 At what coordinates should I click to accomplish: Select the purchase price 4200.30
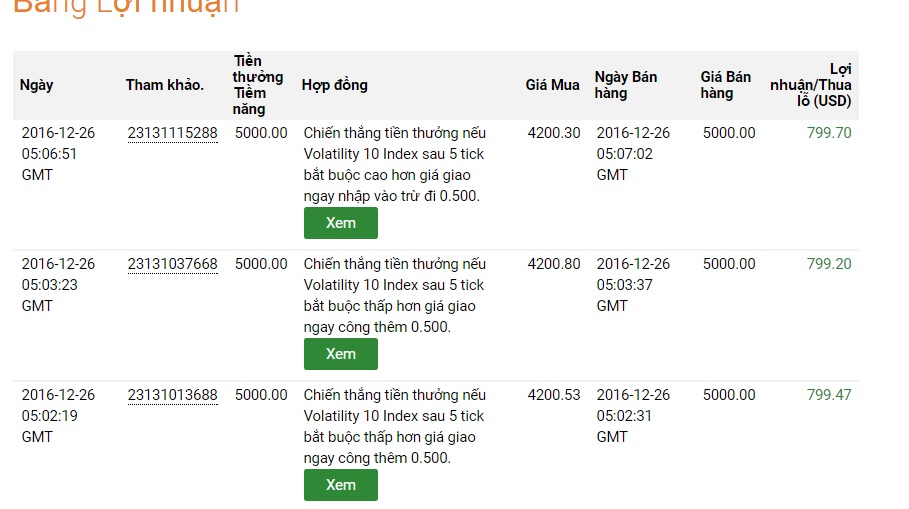pyautogui.click(x=554, y=133)
